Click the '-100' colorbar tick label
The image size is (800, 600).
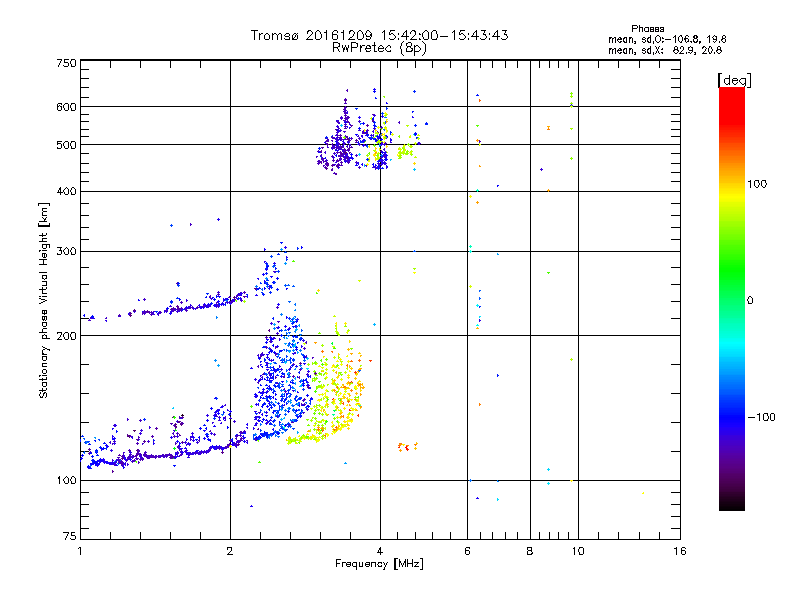(761, 417)
